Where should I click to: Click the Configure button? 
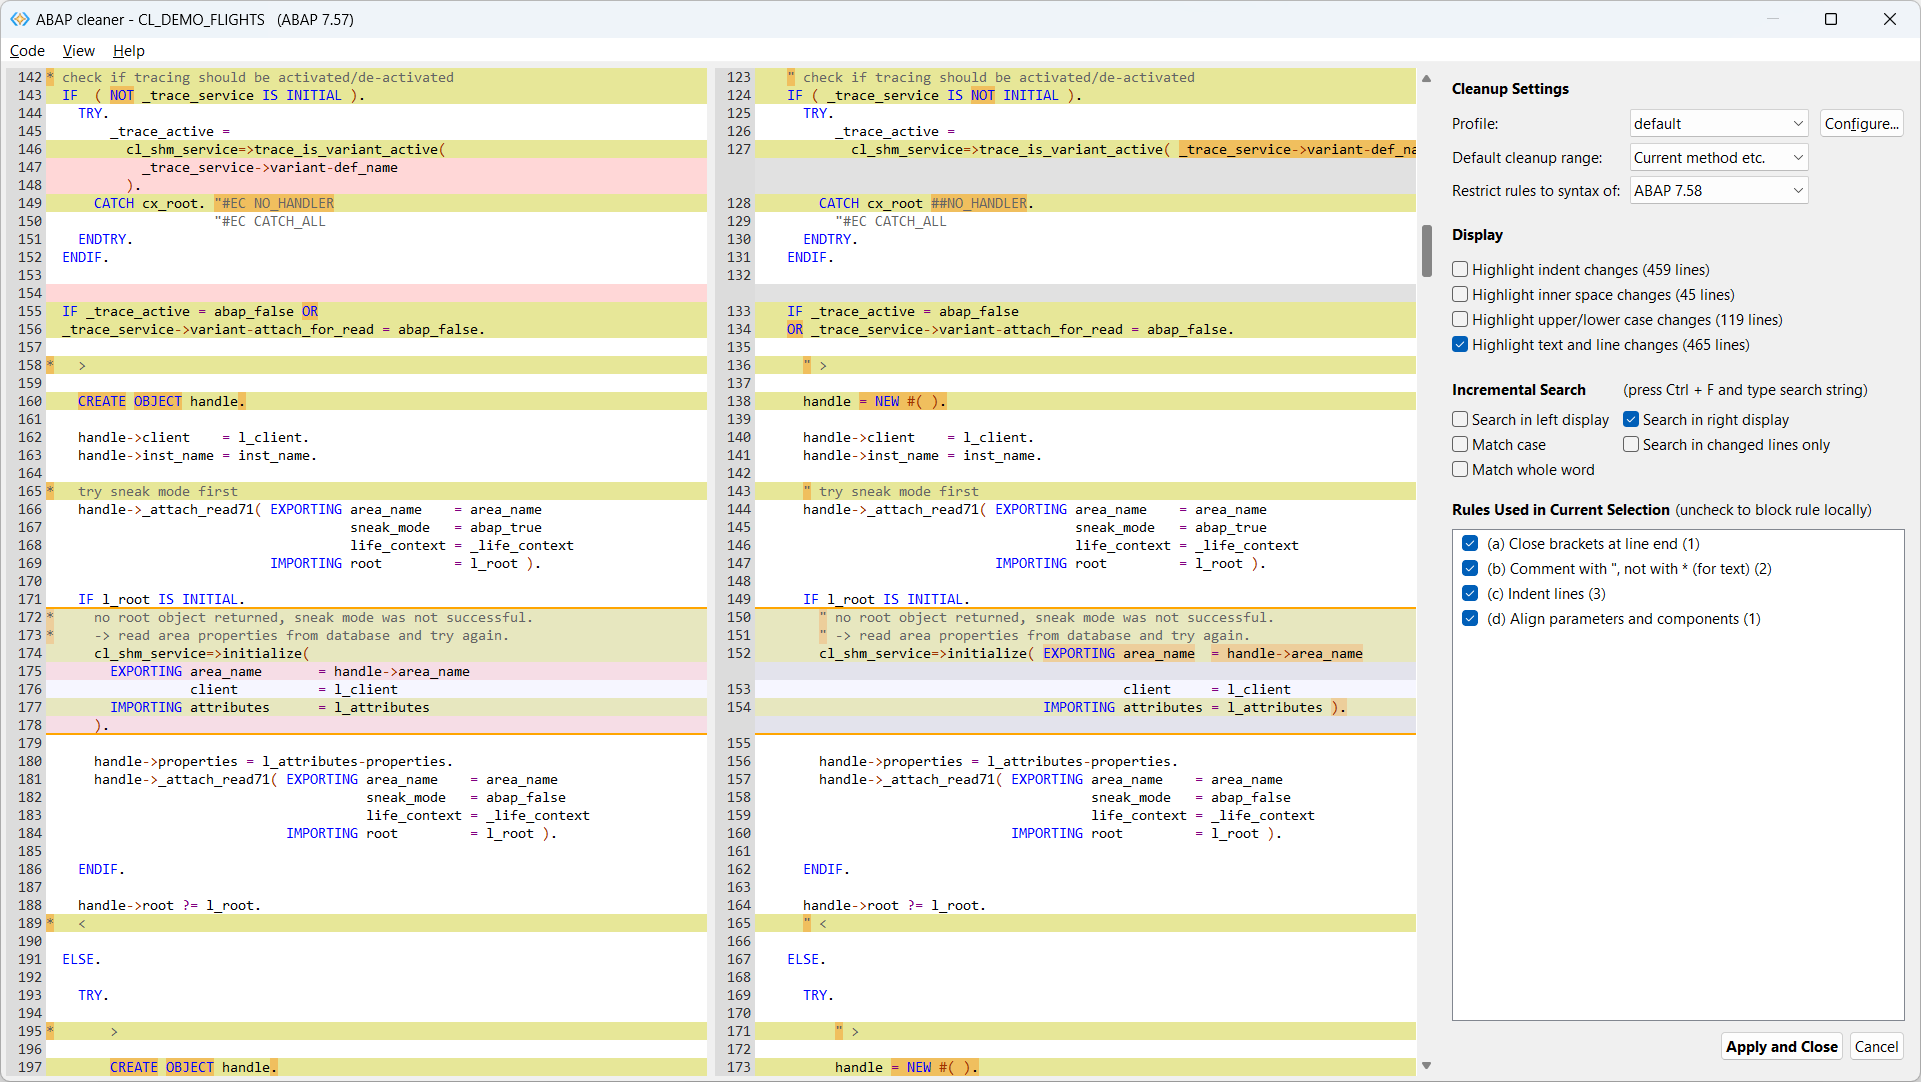tap(1861, 123)
